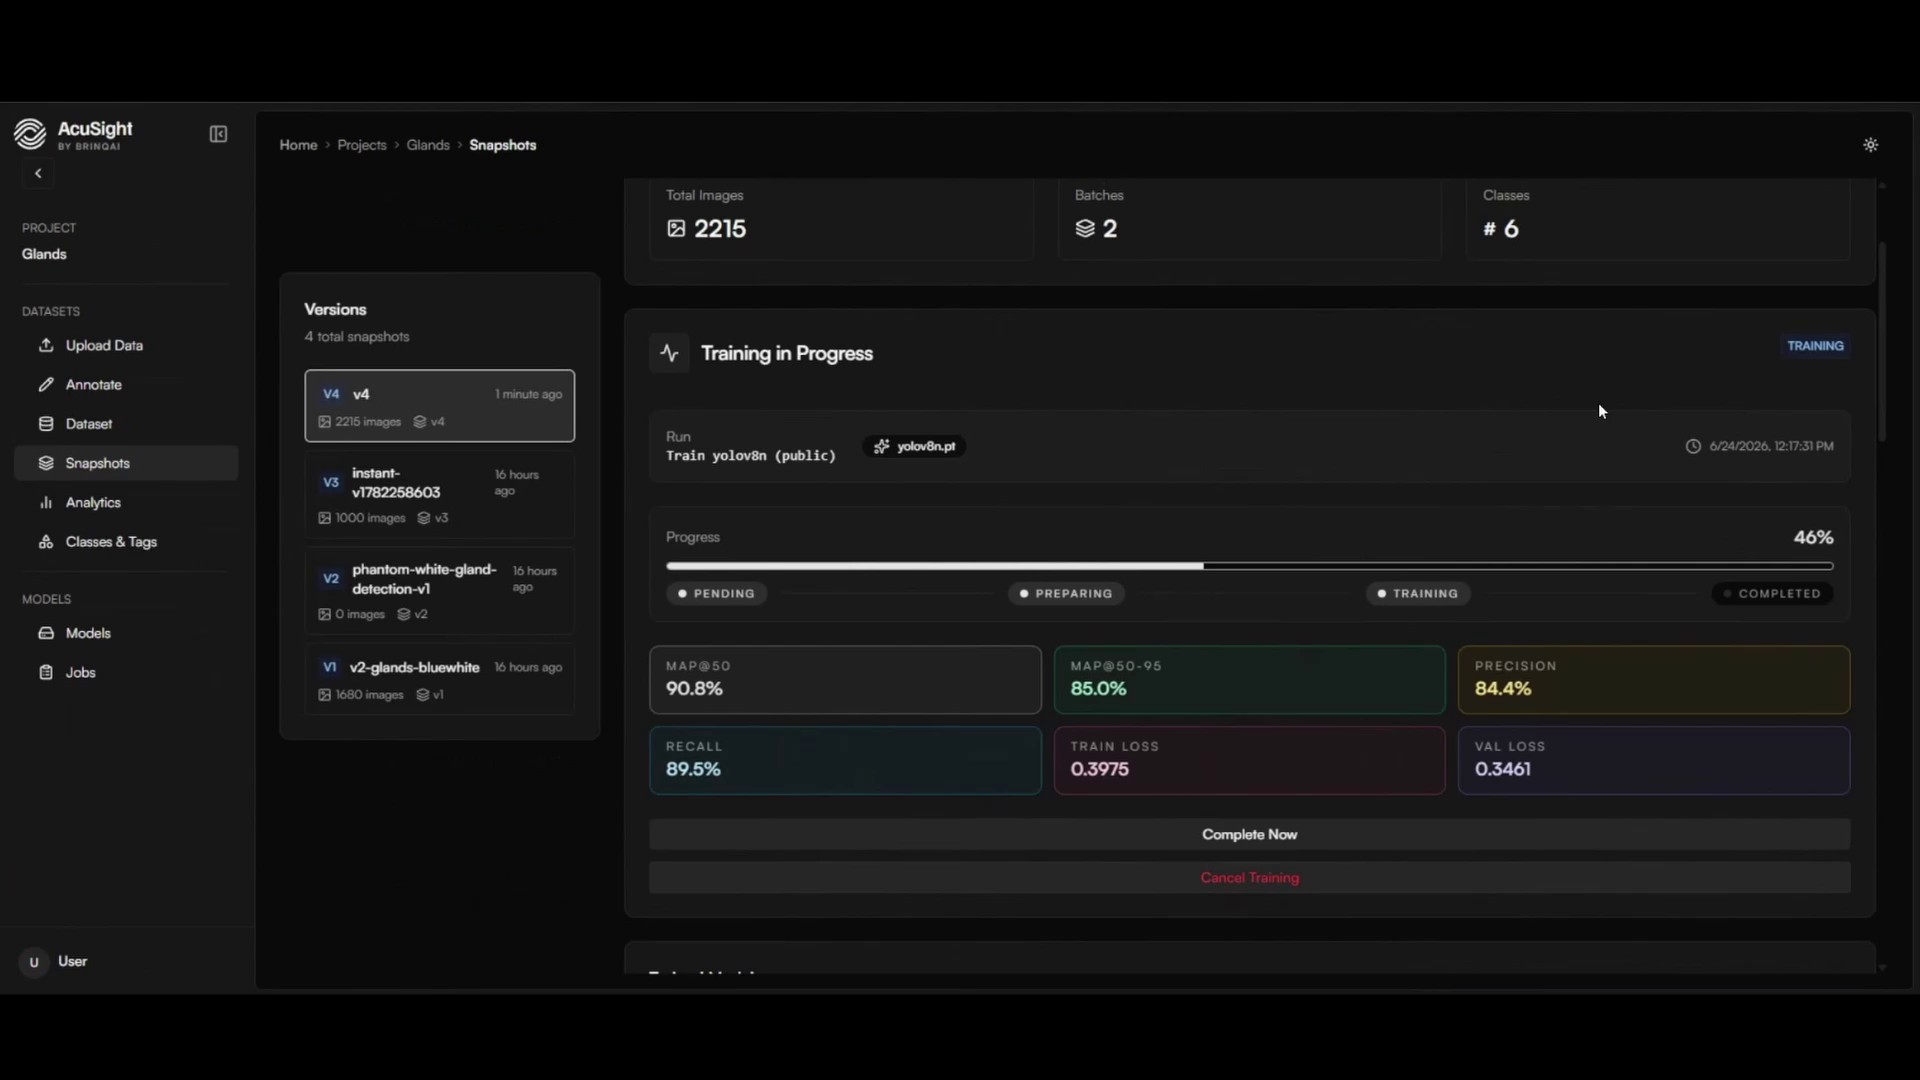This screenshot has width=1920, height=1080.
Task: Click the back chevron under the logo
Action: pos(38,174)
